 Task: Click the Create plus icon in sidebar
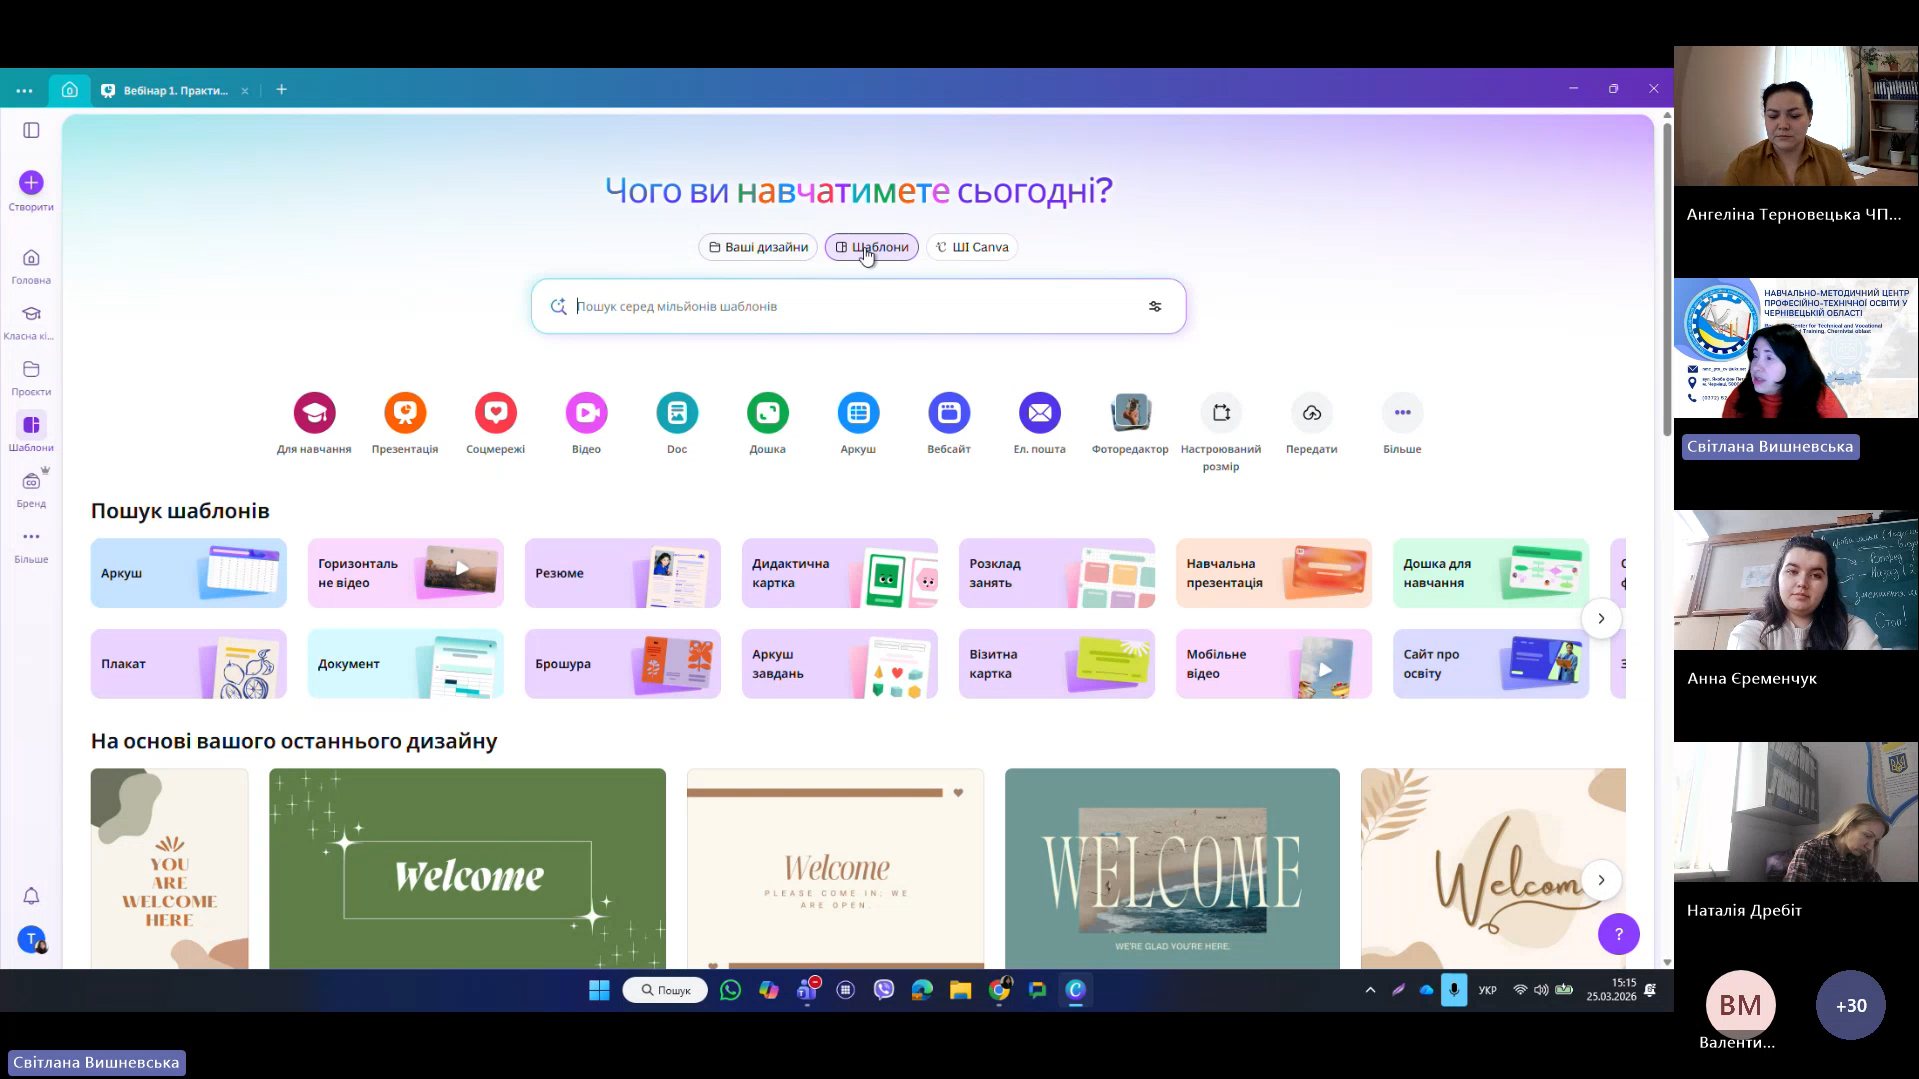[31, 183]
